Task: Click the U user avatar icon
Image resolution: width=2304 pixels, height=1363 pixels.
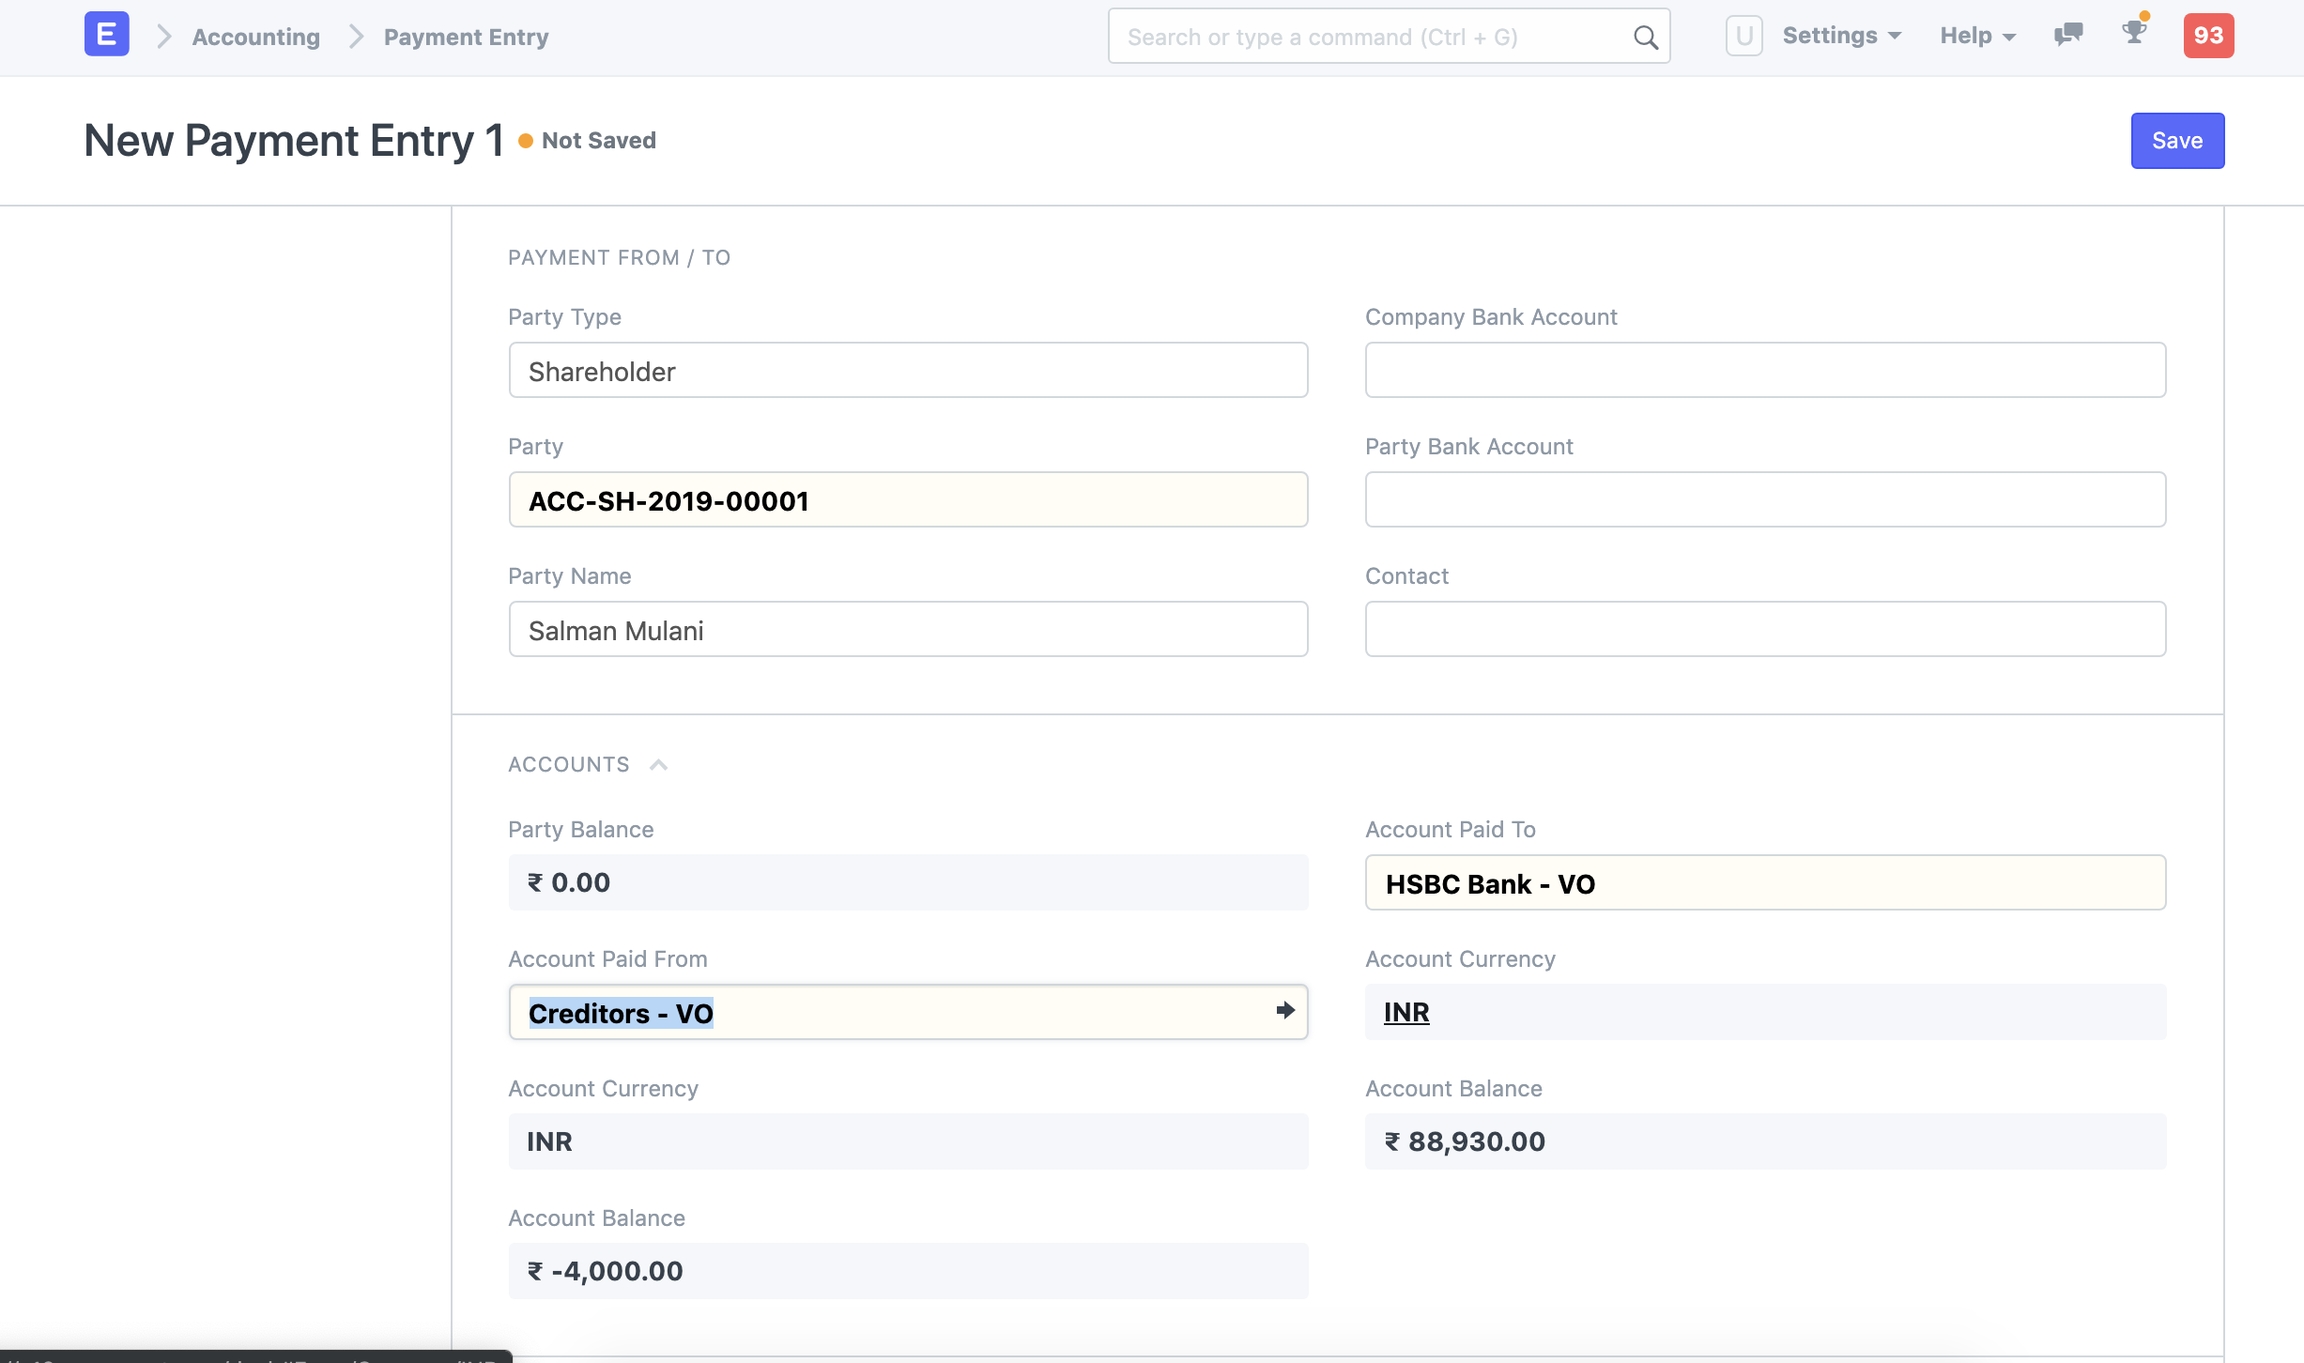Action: [x=1743, y=36]
